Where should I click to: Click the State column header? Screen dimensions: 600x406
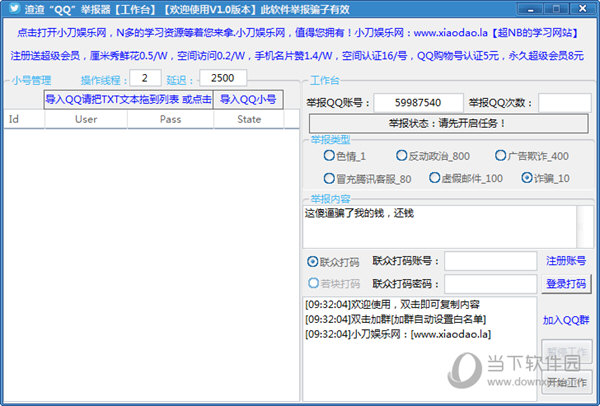249,119
